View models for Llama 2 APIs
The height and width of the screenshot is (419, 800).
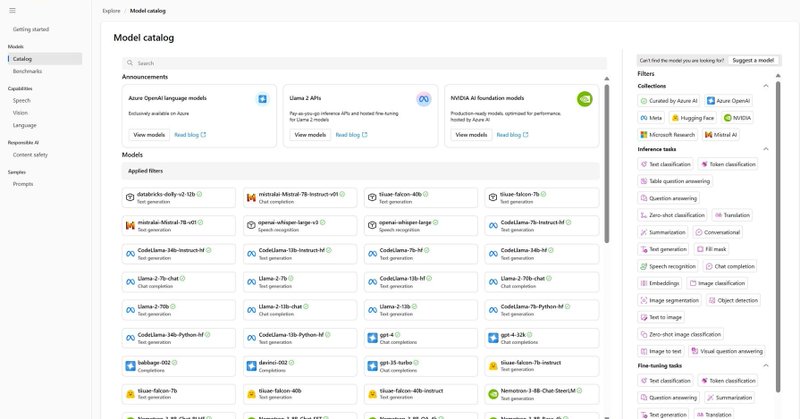click(310, 135)
